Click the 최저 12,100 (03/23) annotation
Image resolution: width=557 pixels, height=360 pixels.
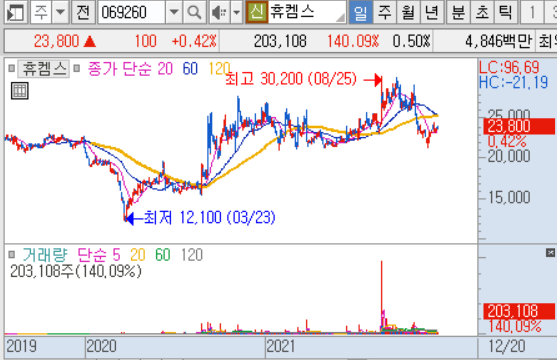click(x=210, y=217)
